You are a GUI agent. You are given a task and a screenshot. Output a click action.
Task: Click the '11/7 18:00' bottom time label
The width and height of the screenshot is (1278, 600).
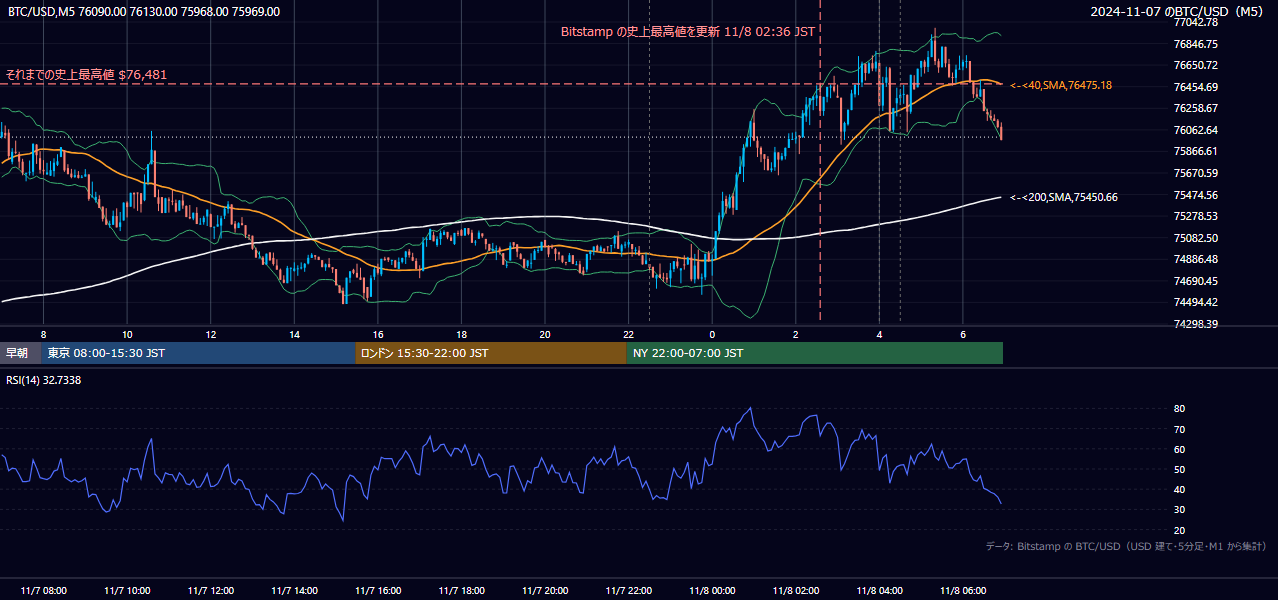(x=461, y=591)
